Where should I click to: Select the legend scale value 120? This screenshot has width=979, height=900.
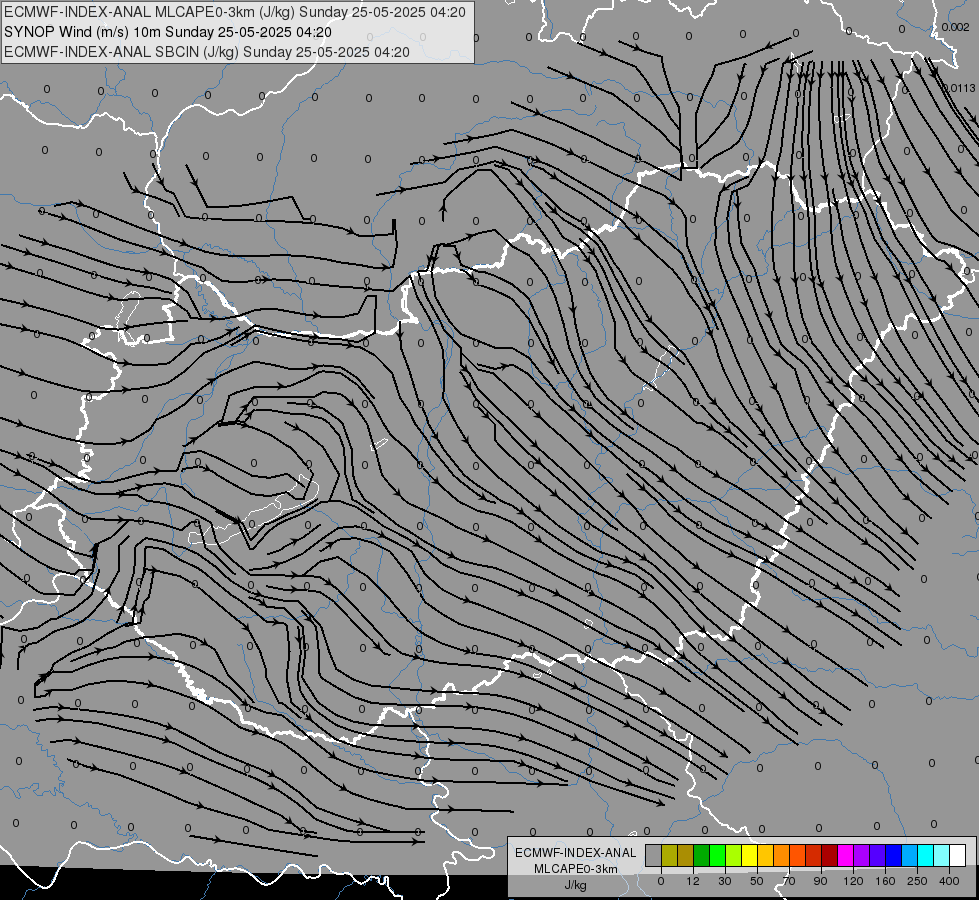tap(854, 881)
